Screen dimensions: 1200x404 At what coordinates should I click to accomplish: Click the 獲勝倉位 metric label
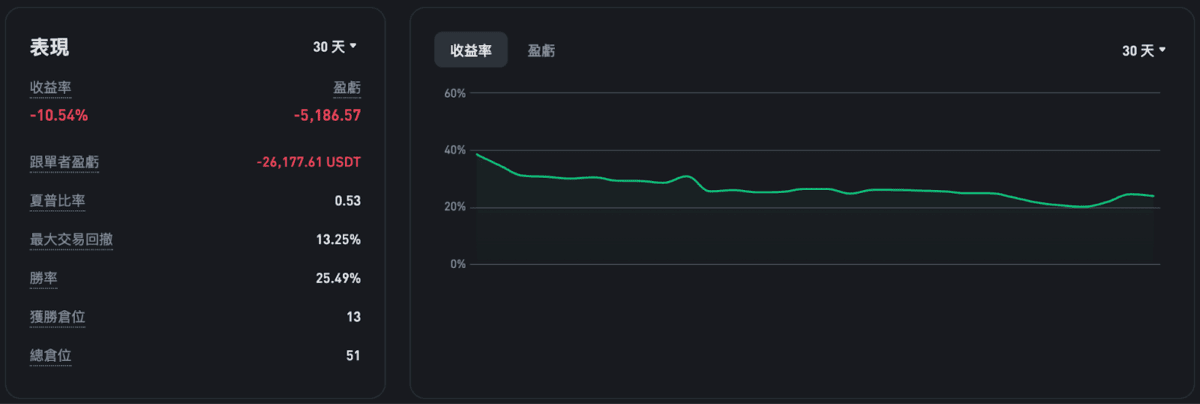click(58, 317)
